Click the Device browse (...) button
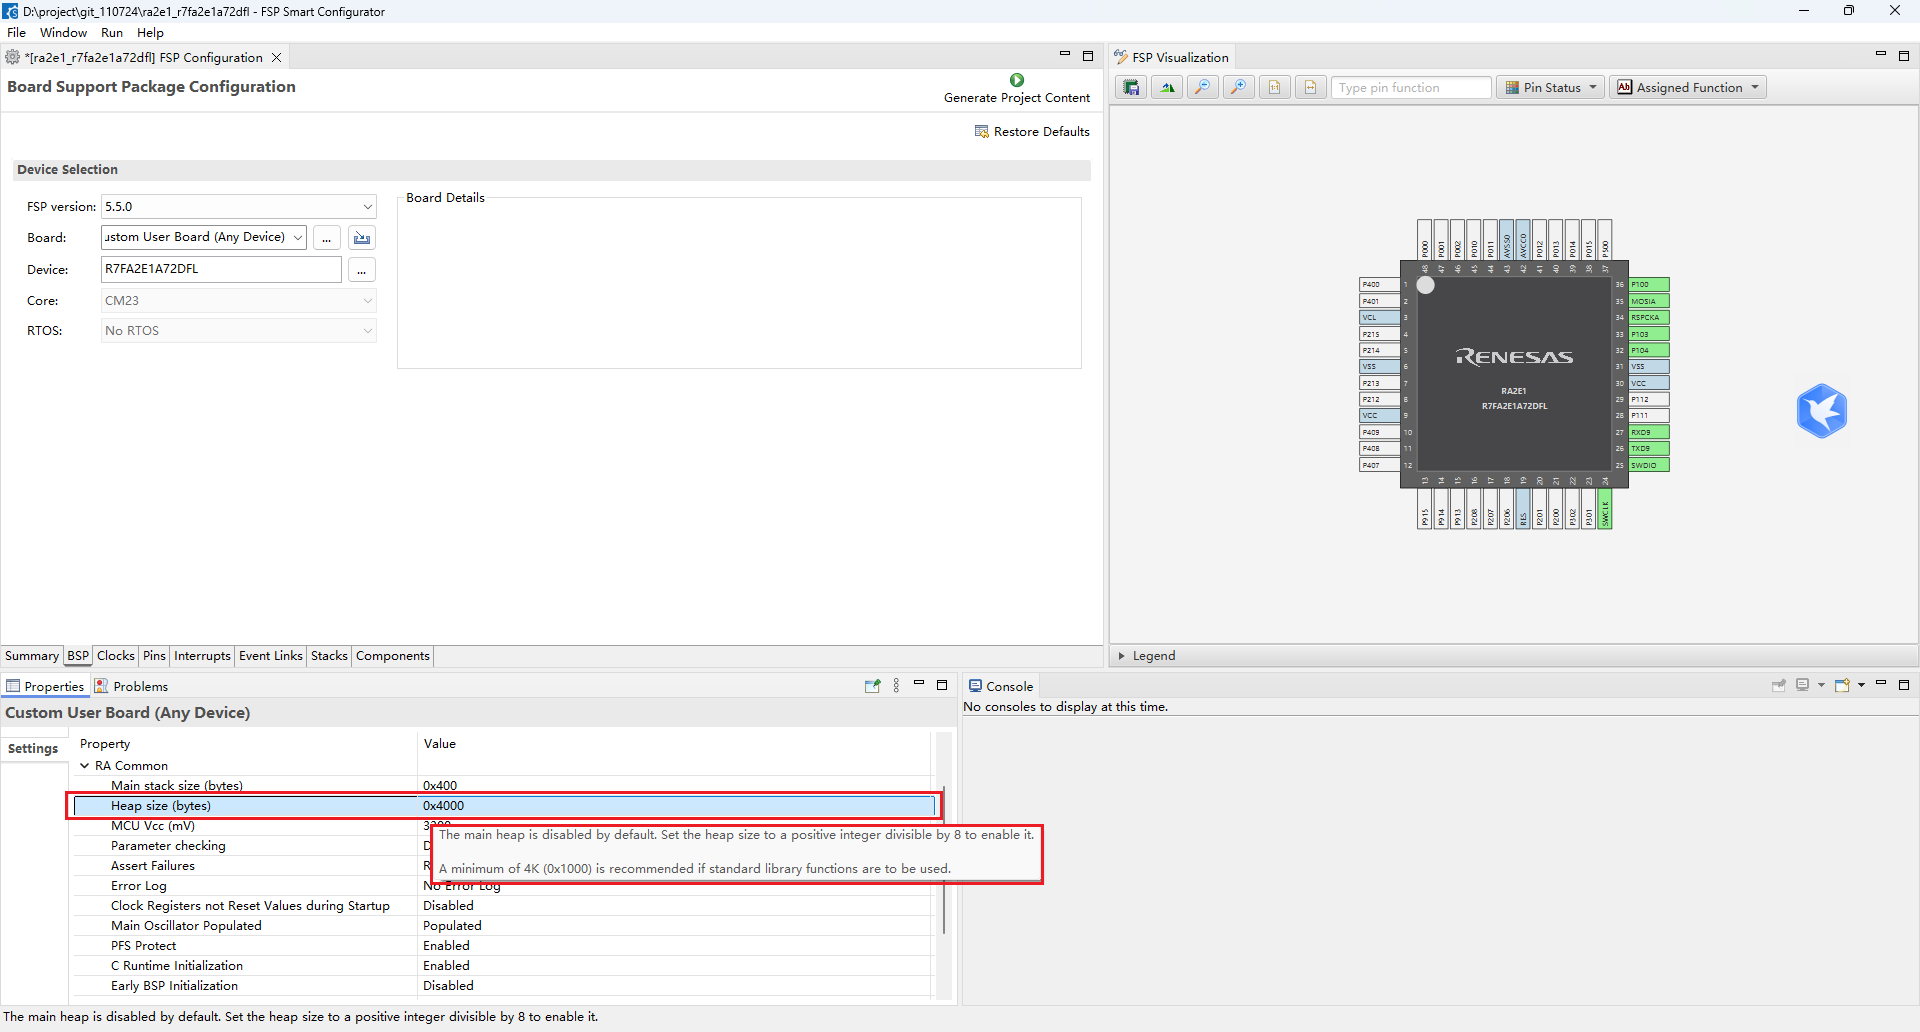Screen dimensions: 1920x1032 pyautogui.click(x=361, y=270)
